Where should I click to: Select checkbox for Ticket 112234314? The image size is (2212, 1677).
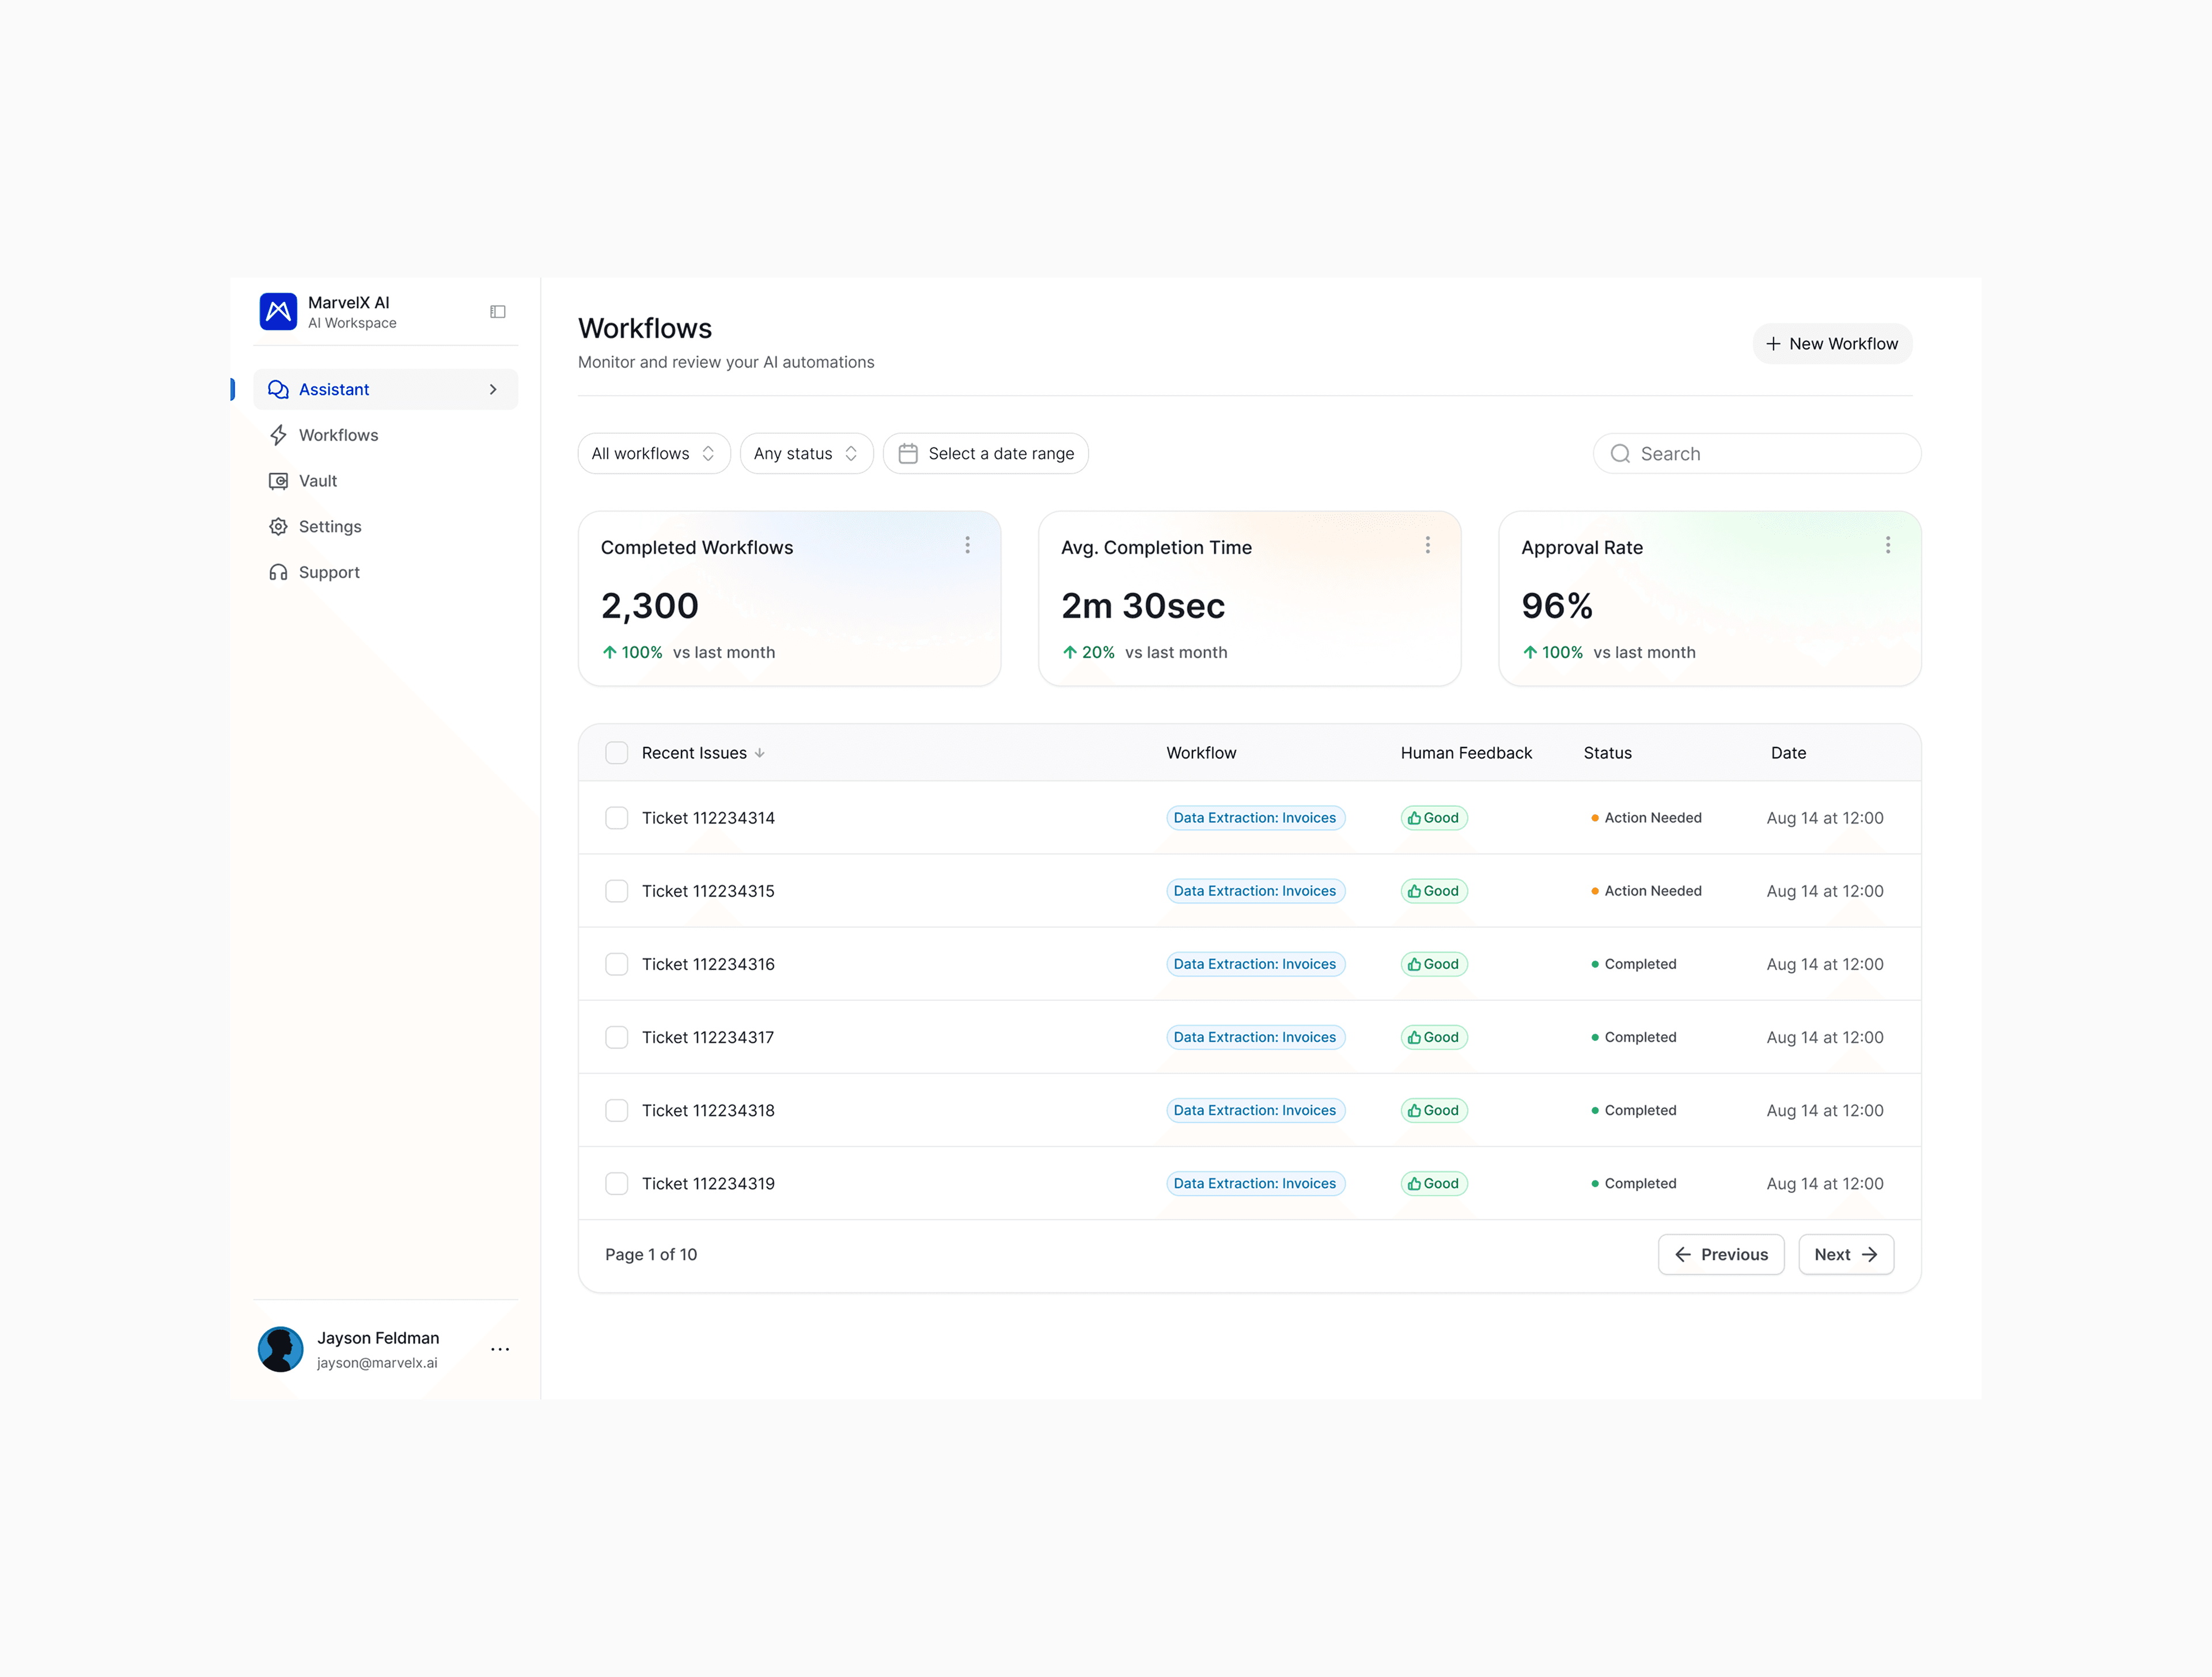point(617,818)
